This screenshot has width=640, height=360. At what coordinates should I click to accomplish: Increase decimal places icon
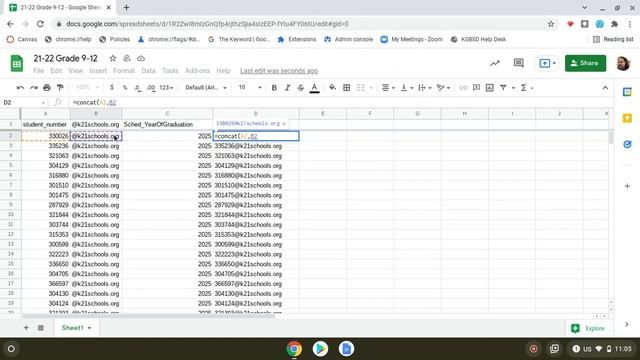(x=151, y=88)
